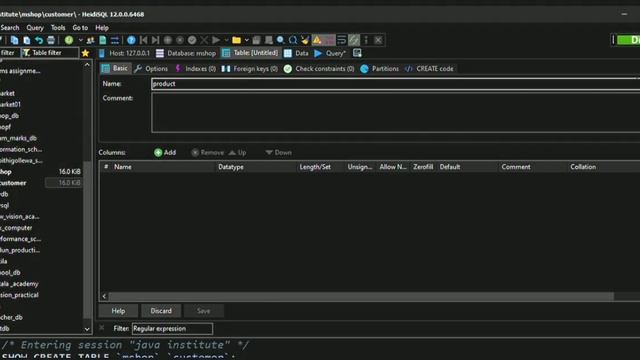Open the Load SQL file dropdown arrow
The image size is (640, 360).
coord(247,40)
